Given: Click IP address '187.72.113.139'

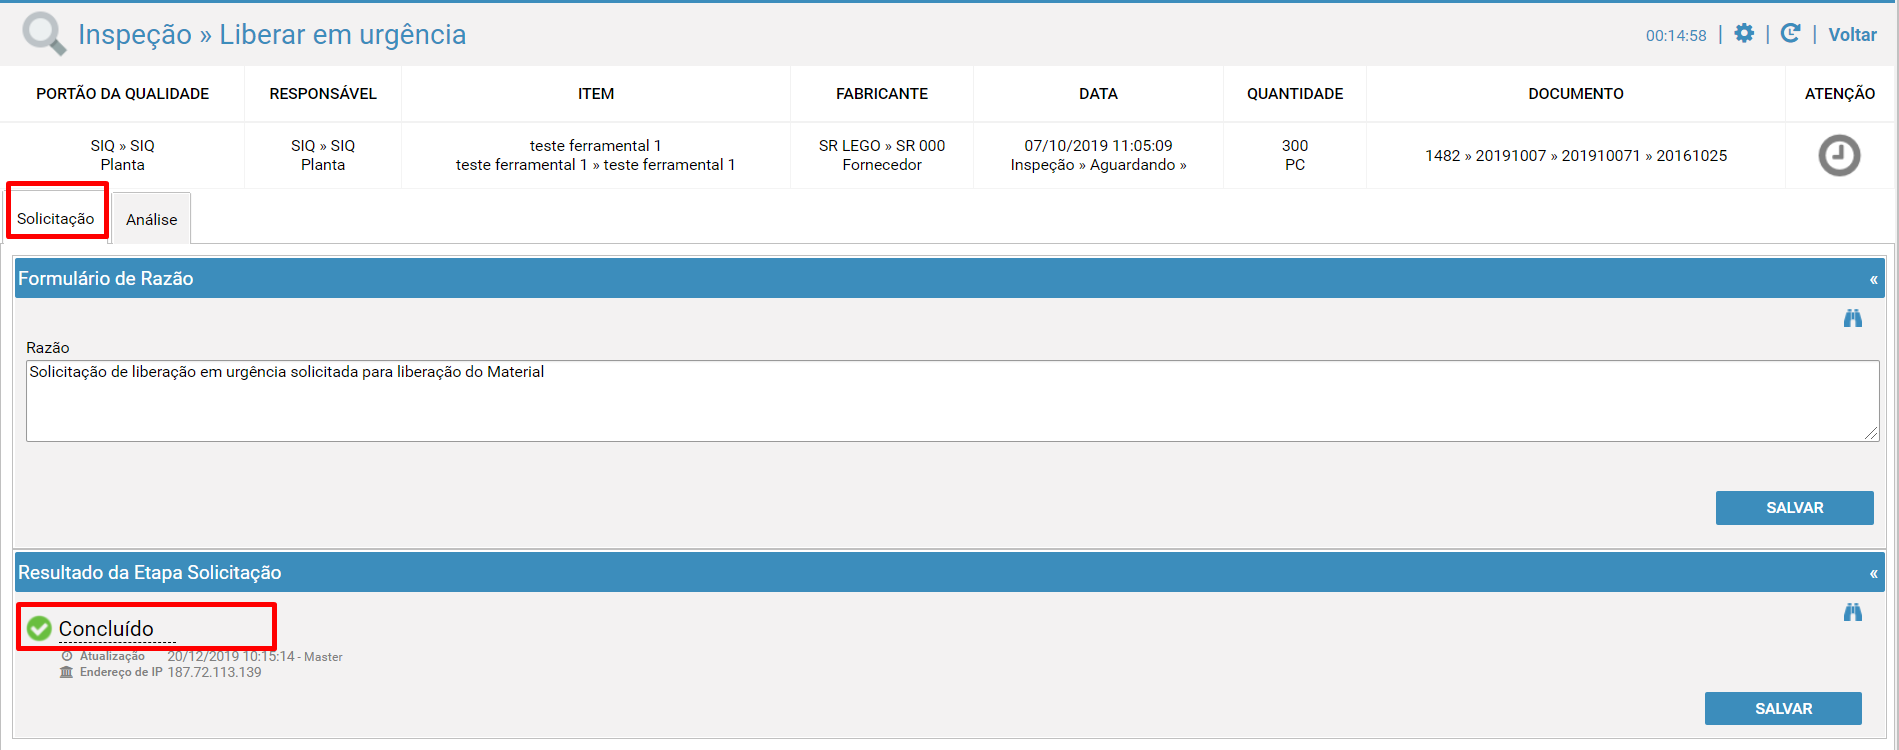Looking at the screenshot, I should 214,672.
